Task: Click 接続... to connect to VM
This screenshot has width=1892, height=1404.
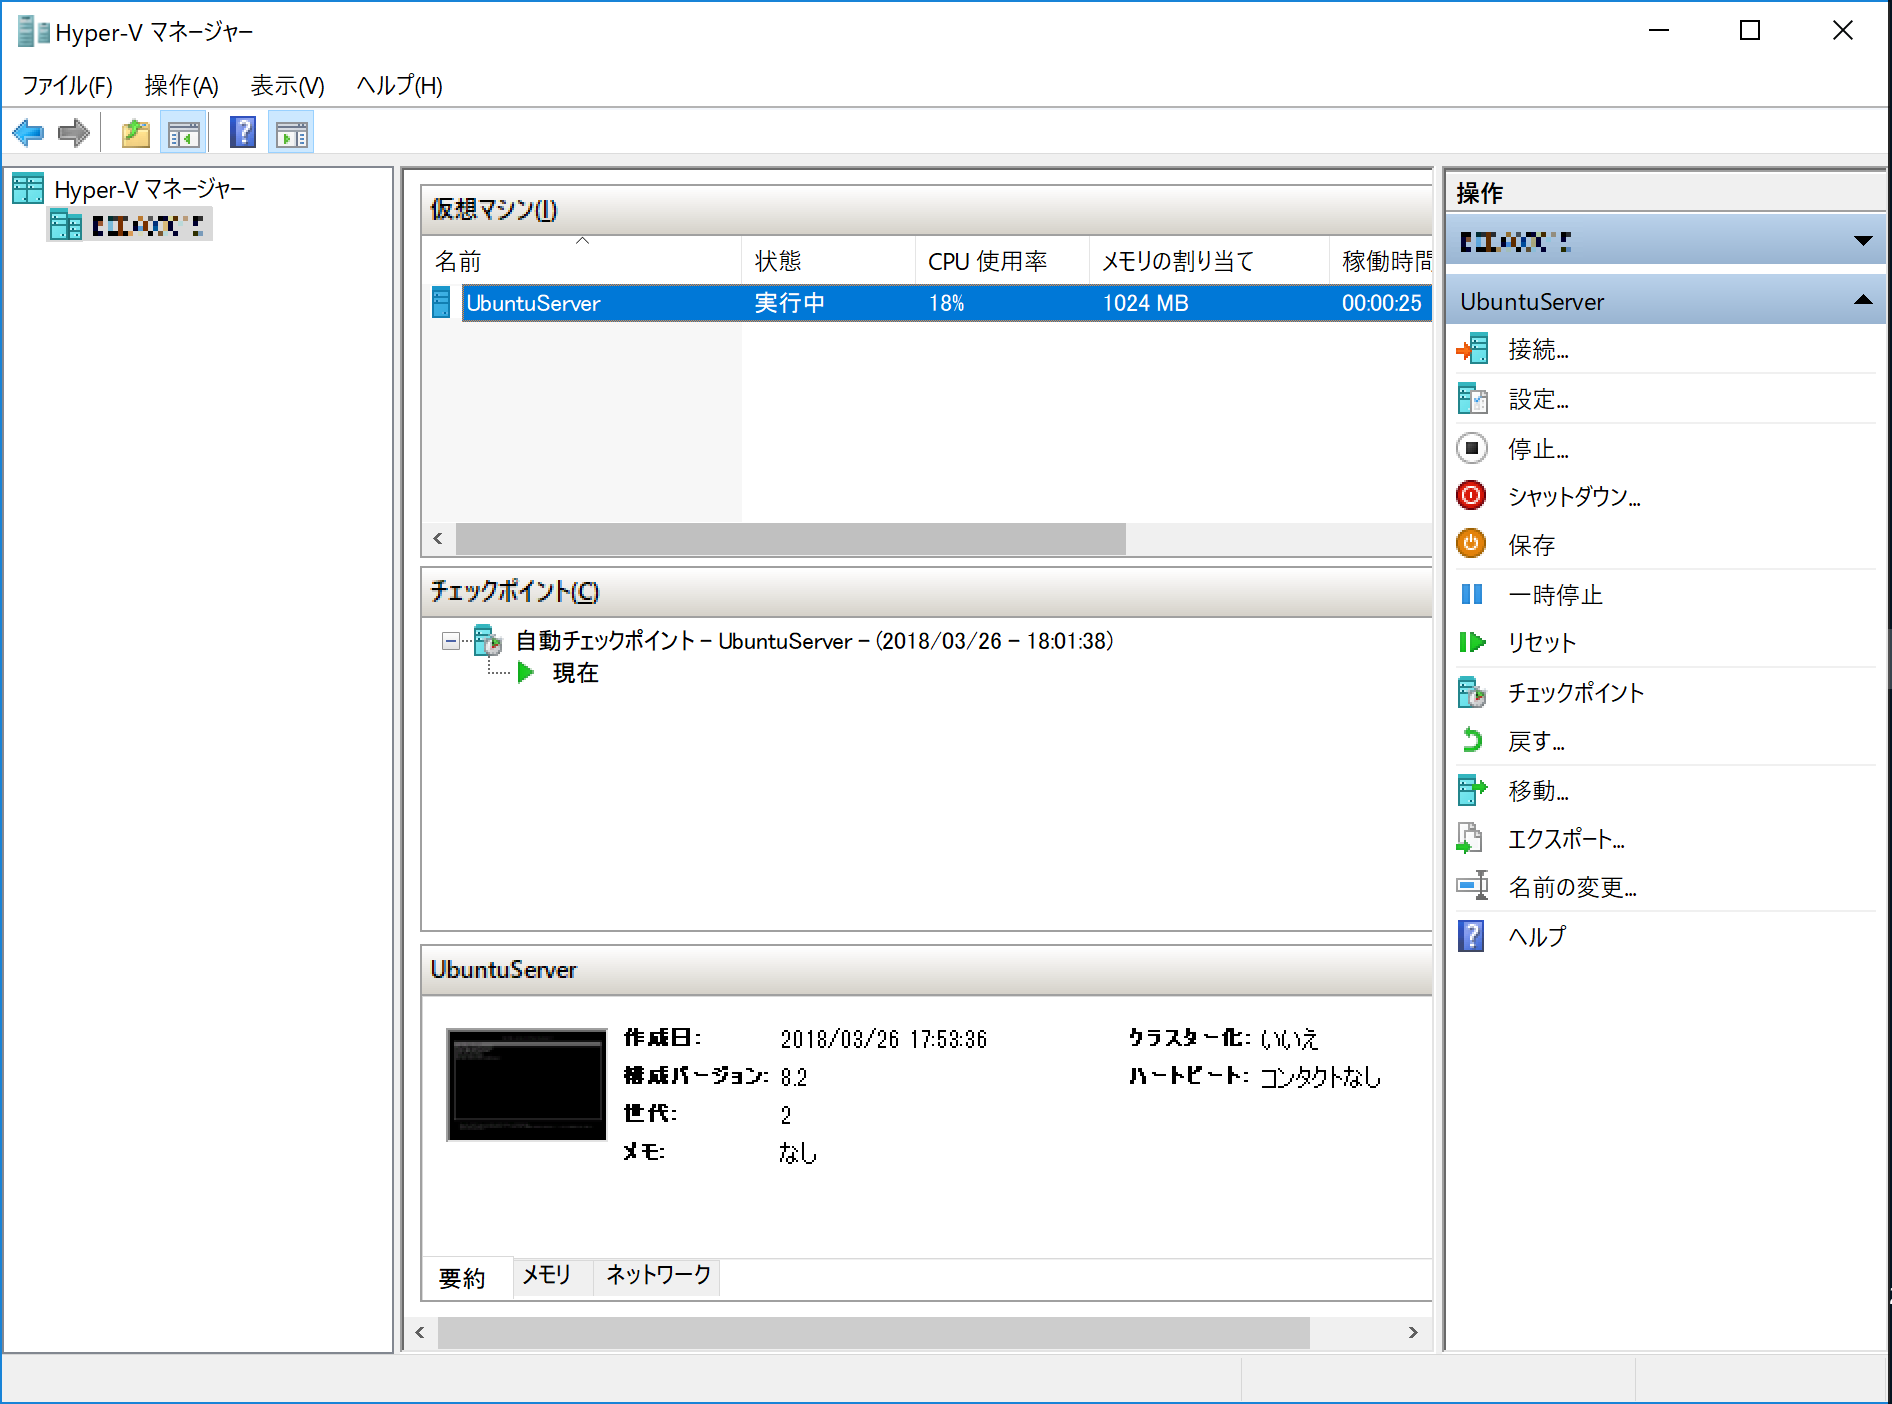Action: pos(1538,349)
